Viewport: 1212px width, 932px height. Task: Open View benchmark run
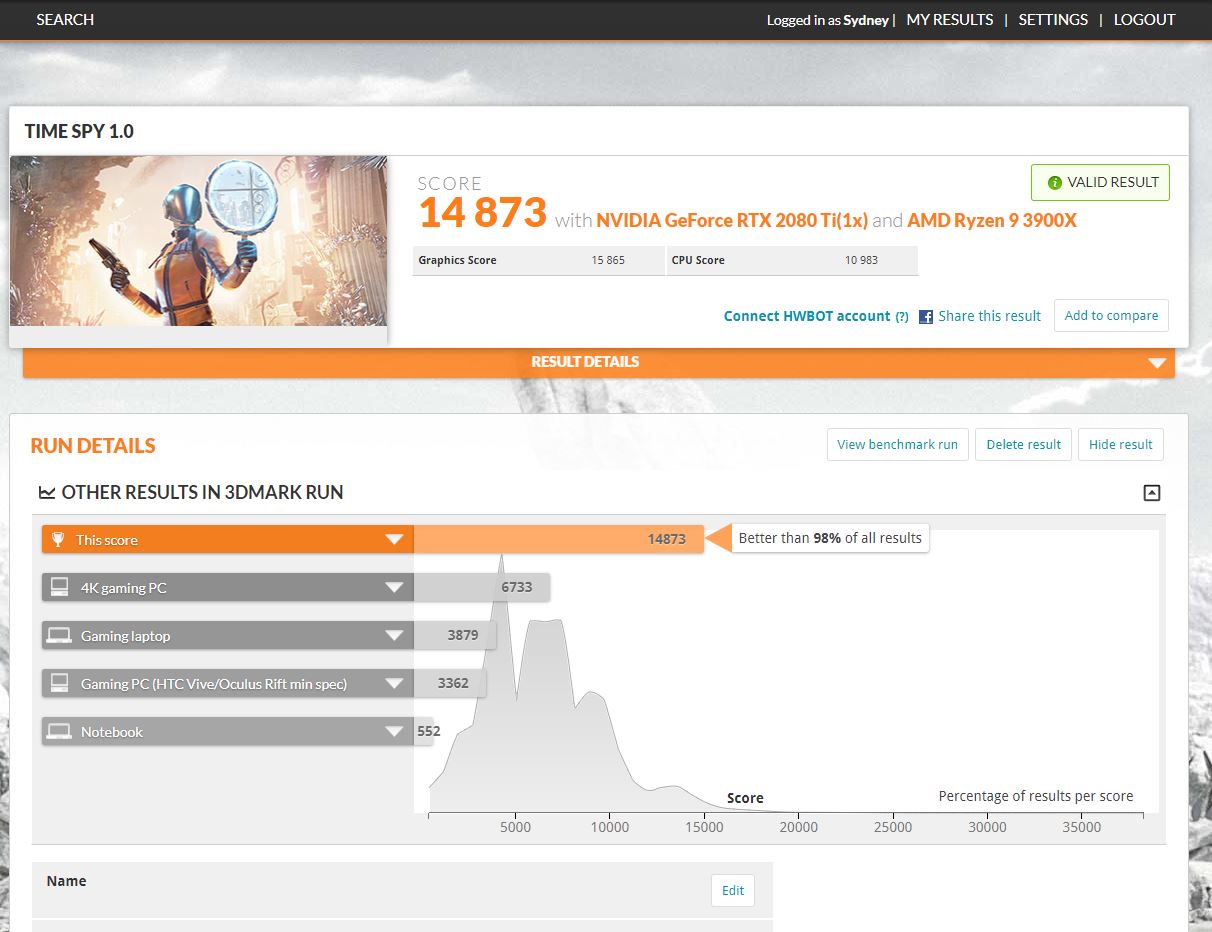tap(897, 444)
